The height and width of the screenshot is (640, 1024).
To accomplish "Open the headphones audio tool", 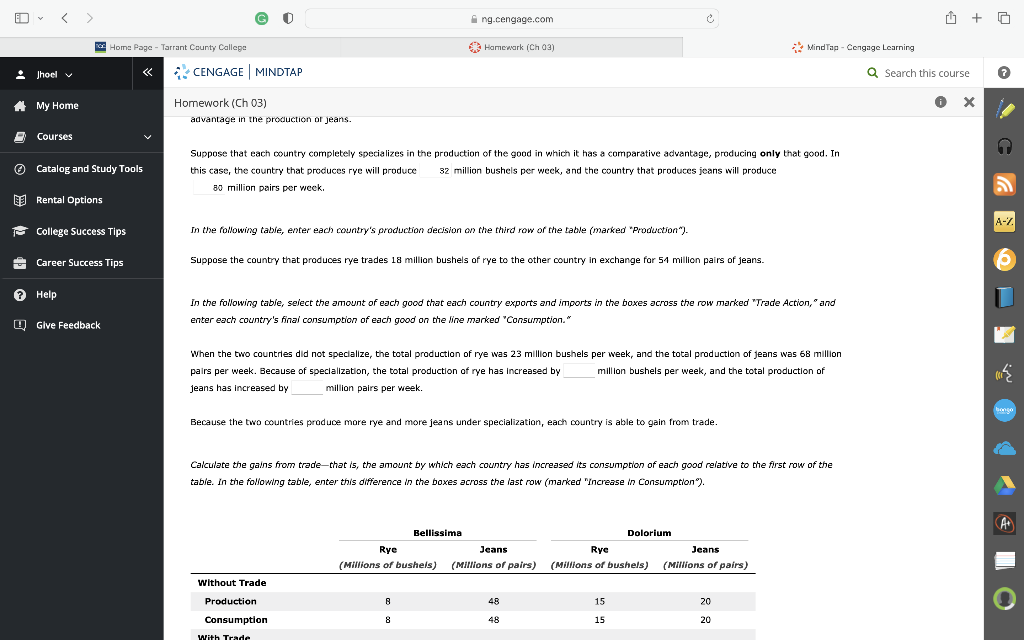I will click(1005, 146).
